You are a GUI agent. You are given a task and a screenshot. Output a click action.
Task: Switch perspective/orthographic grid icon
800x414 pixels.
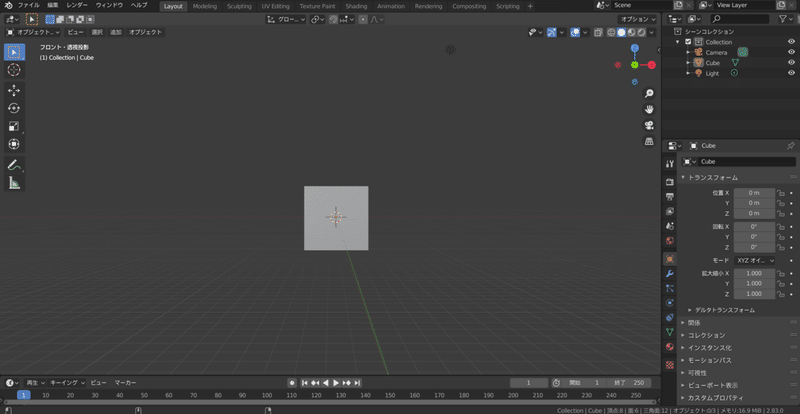(x=649, y=141)
